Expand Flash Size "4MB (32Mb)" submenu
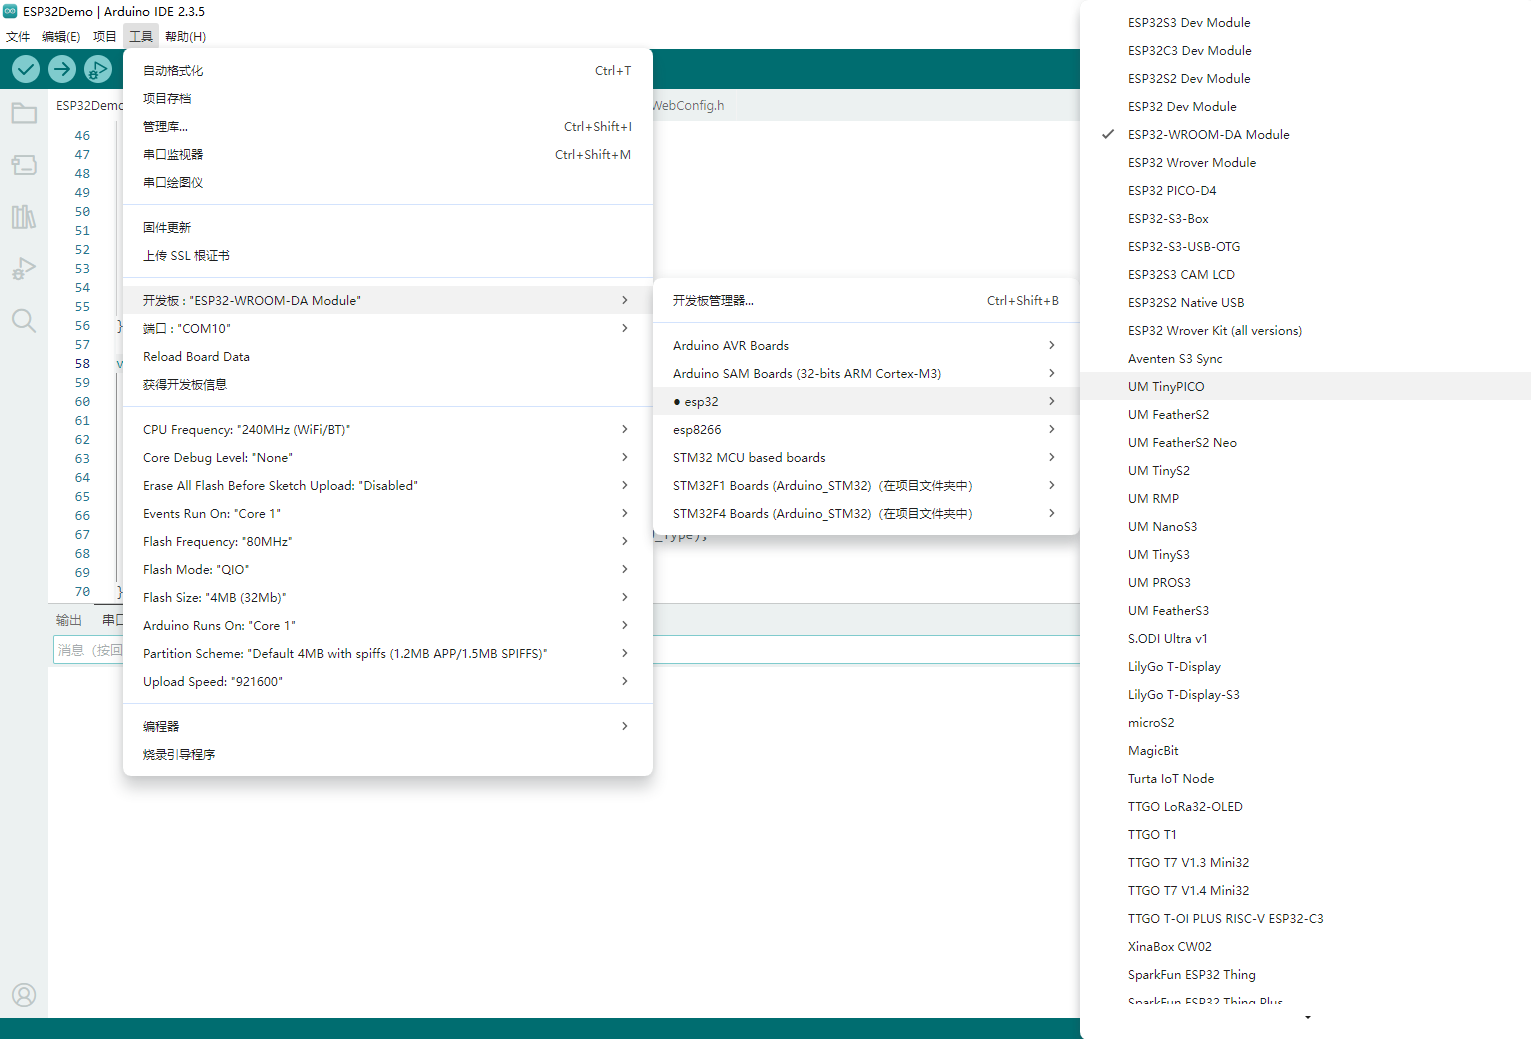The width and height of the screenshot is (1531, 1039). [x=388, y=597]
